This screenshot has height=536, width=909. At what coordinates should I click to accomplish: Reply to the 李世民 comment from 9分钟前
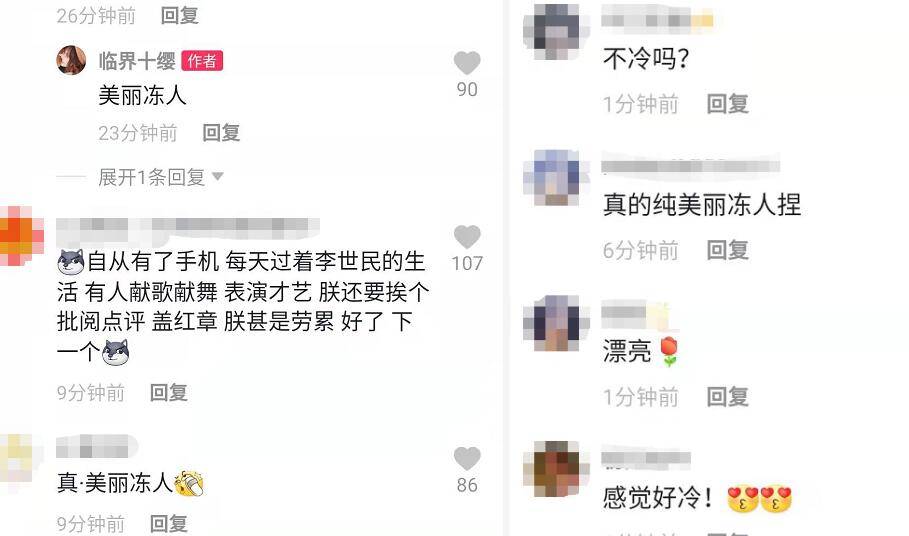(169, 392)
